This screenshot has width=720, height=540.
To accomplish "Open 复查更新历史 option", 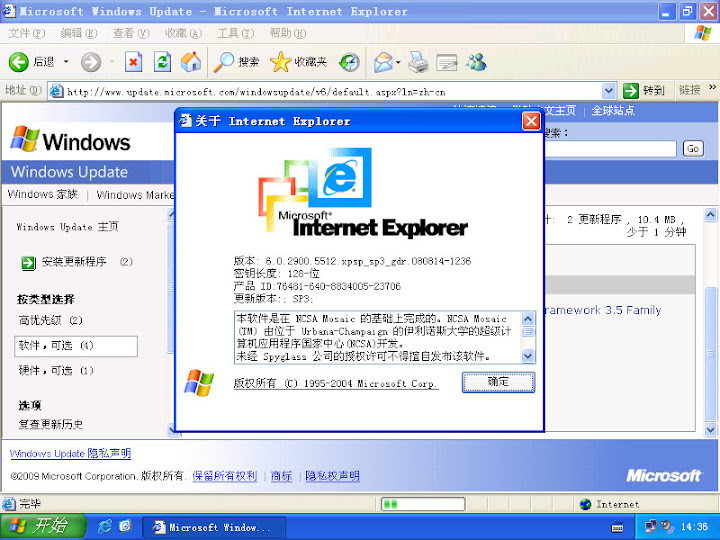I will tap(51, 424).
